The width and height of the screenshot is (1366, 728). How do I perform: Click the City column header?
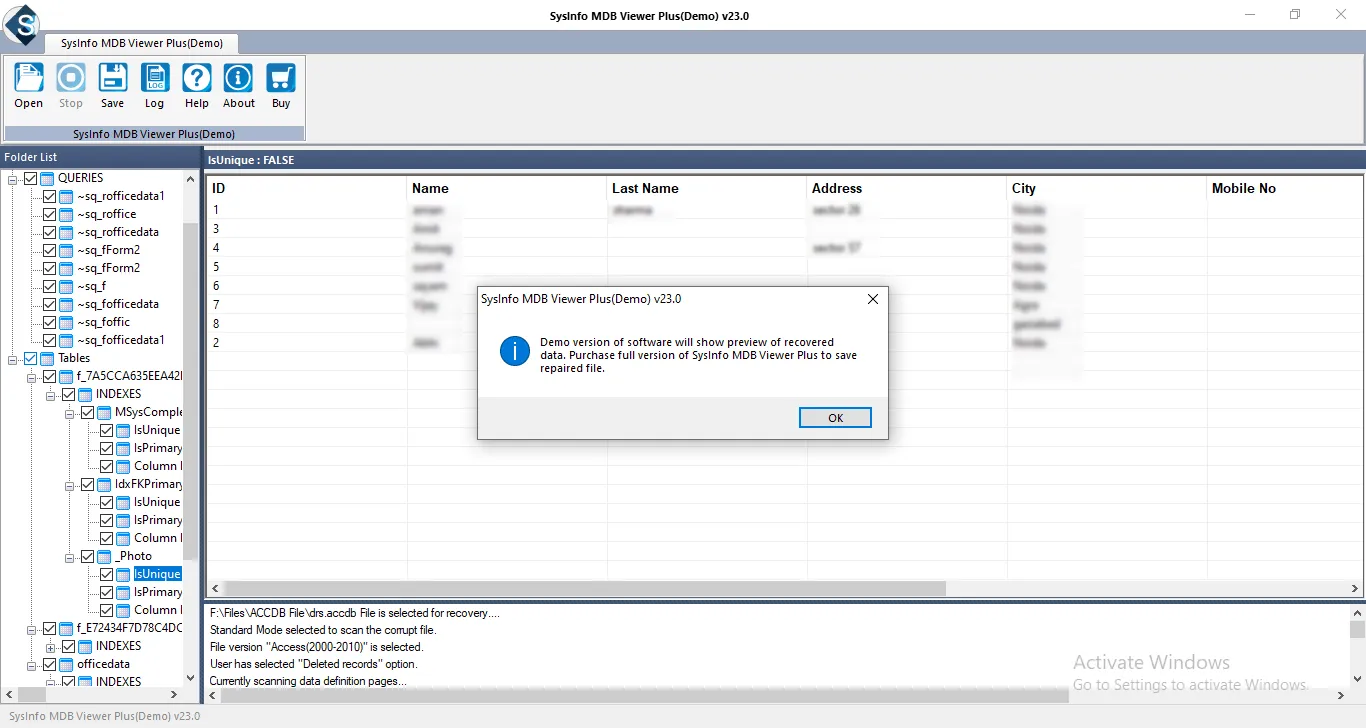pos(1107,188)
